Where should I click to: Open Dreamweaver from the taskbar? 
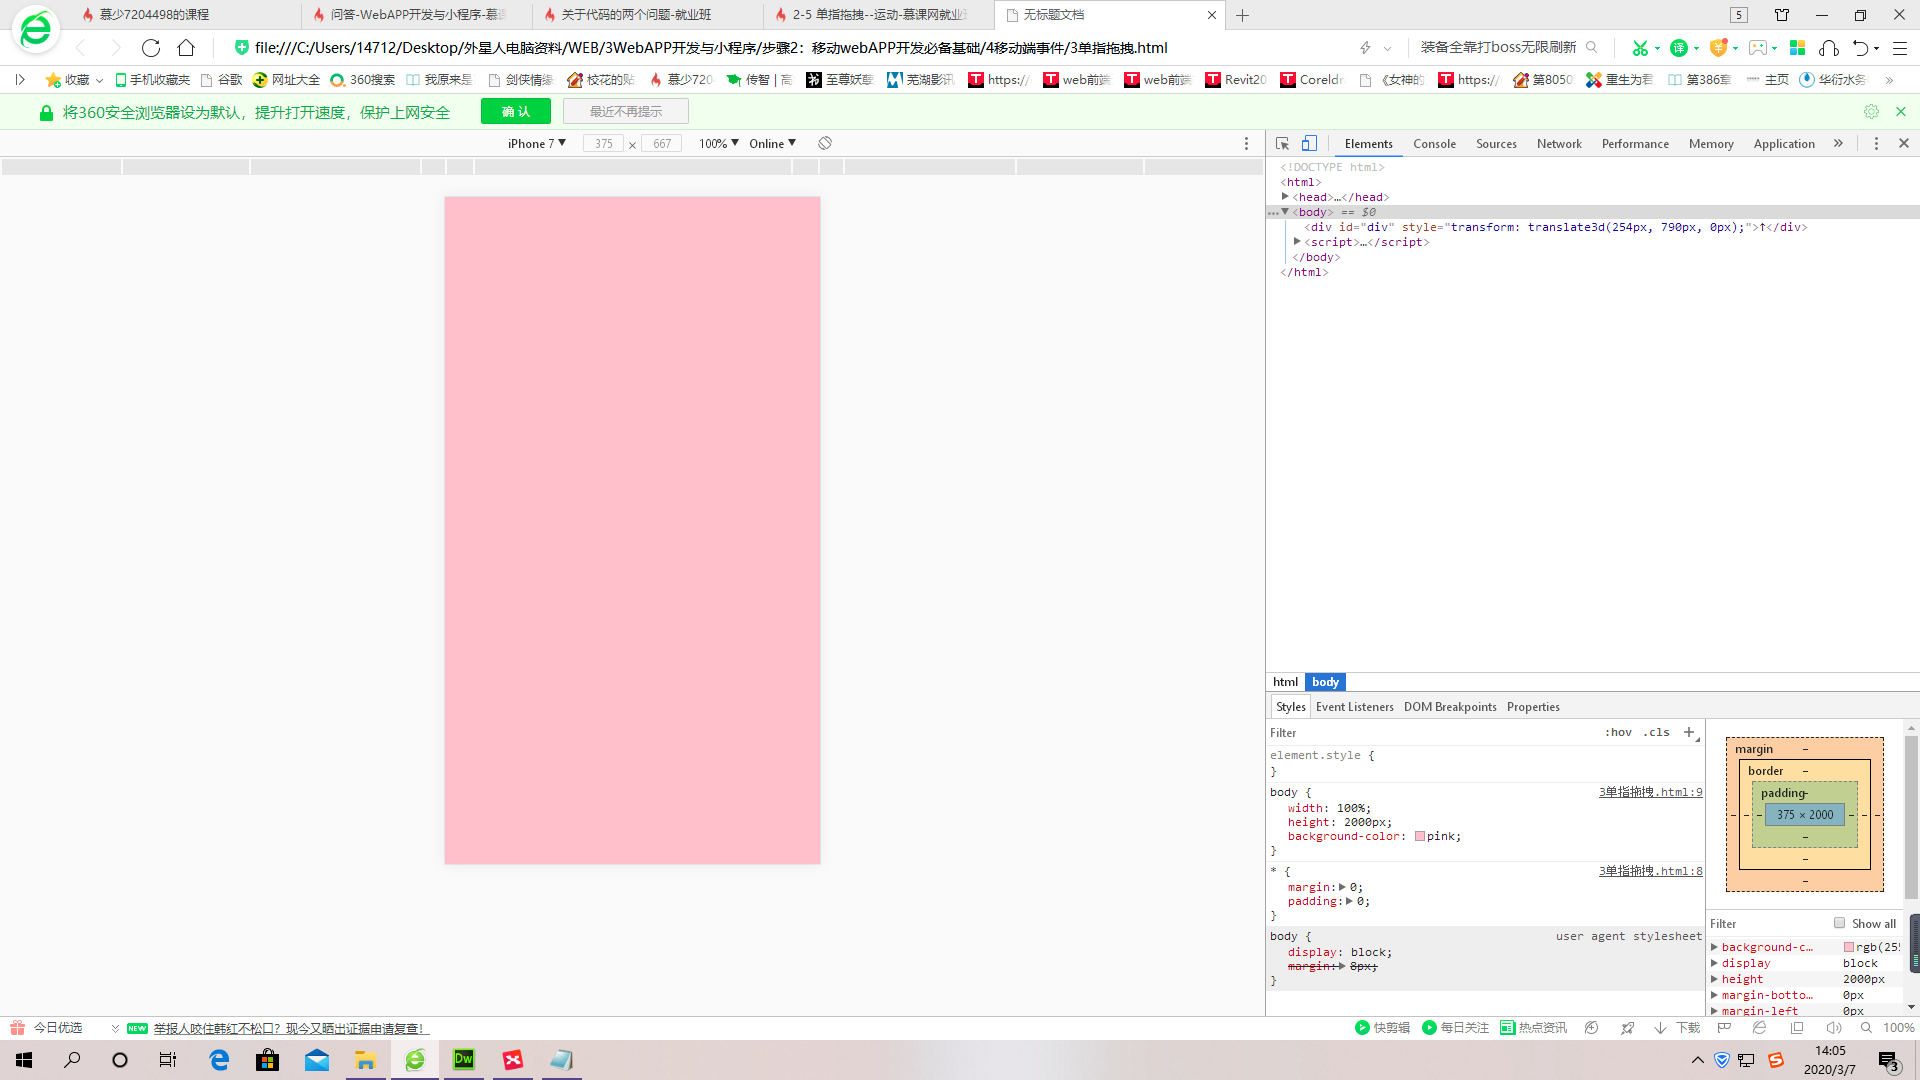[x=464, y=1060]
